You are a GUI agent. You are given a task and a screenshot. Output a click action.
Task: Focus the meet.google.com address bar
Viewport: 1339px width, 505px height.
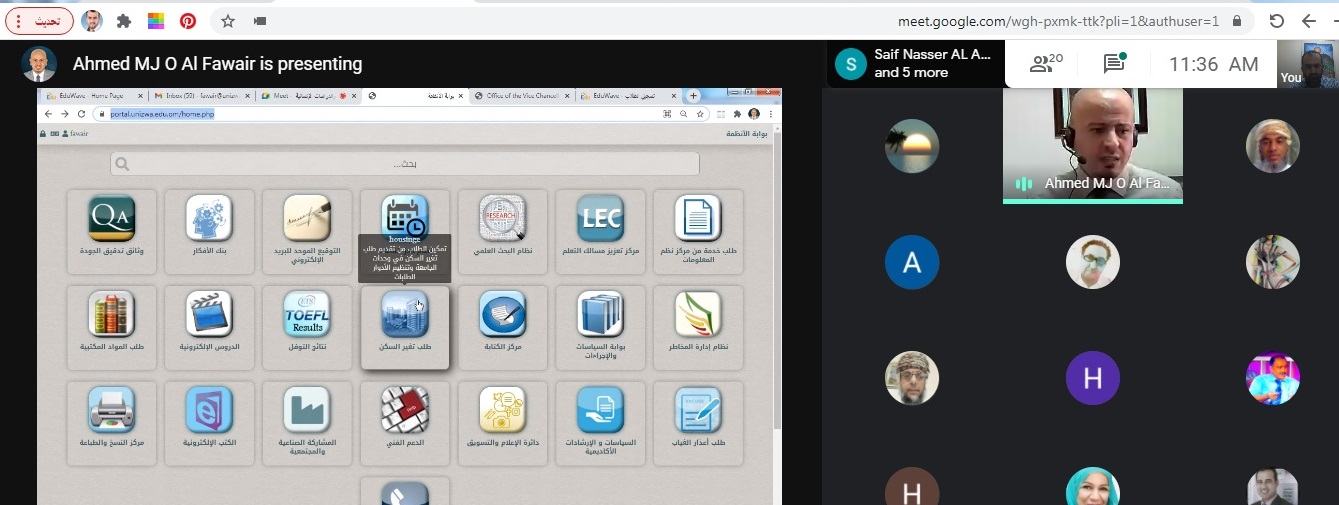(x=1058, y=20)
